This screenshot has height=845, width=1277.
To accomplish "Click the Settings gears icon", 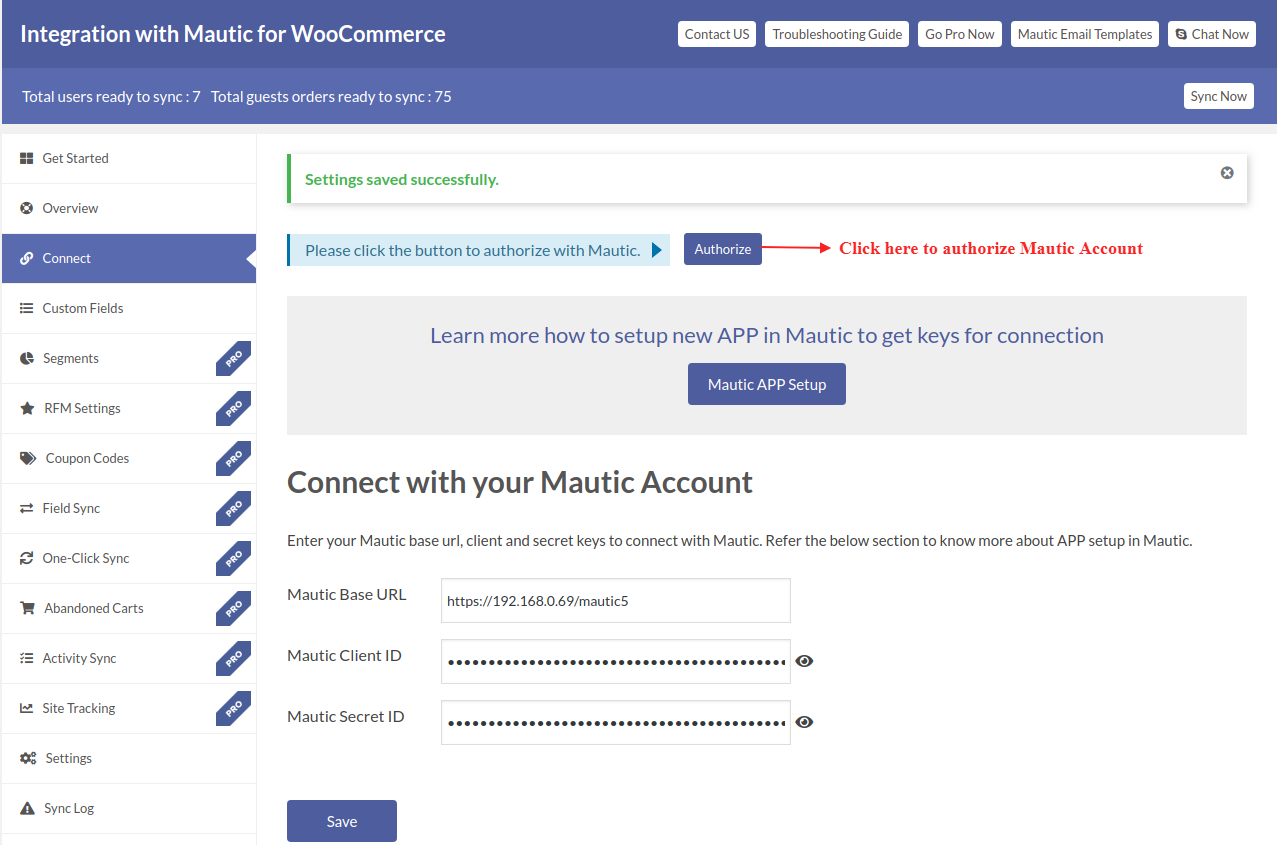I will pos(28,758).
